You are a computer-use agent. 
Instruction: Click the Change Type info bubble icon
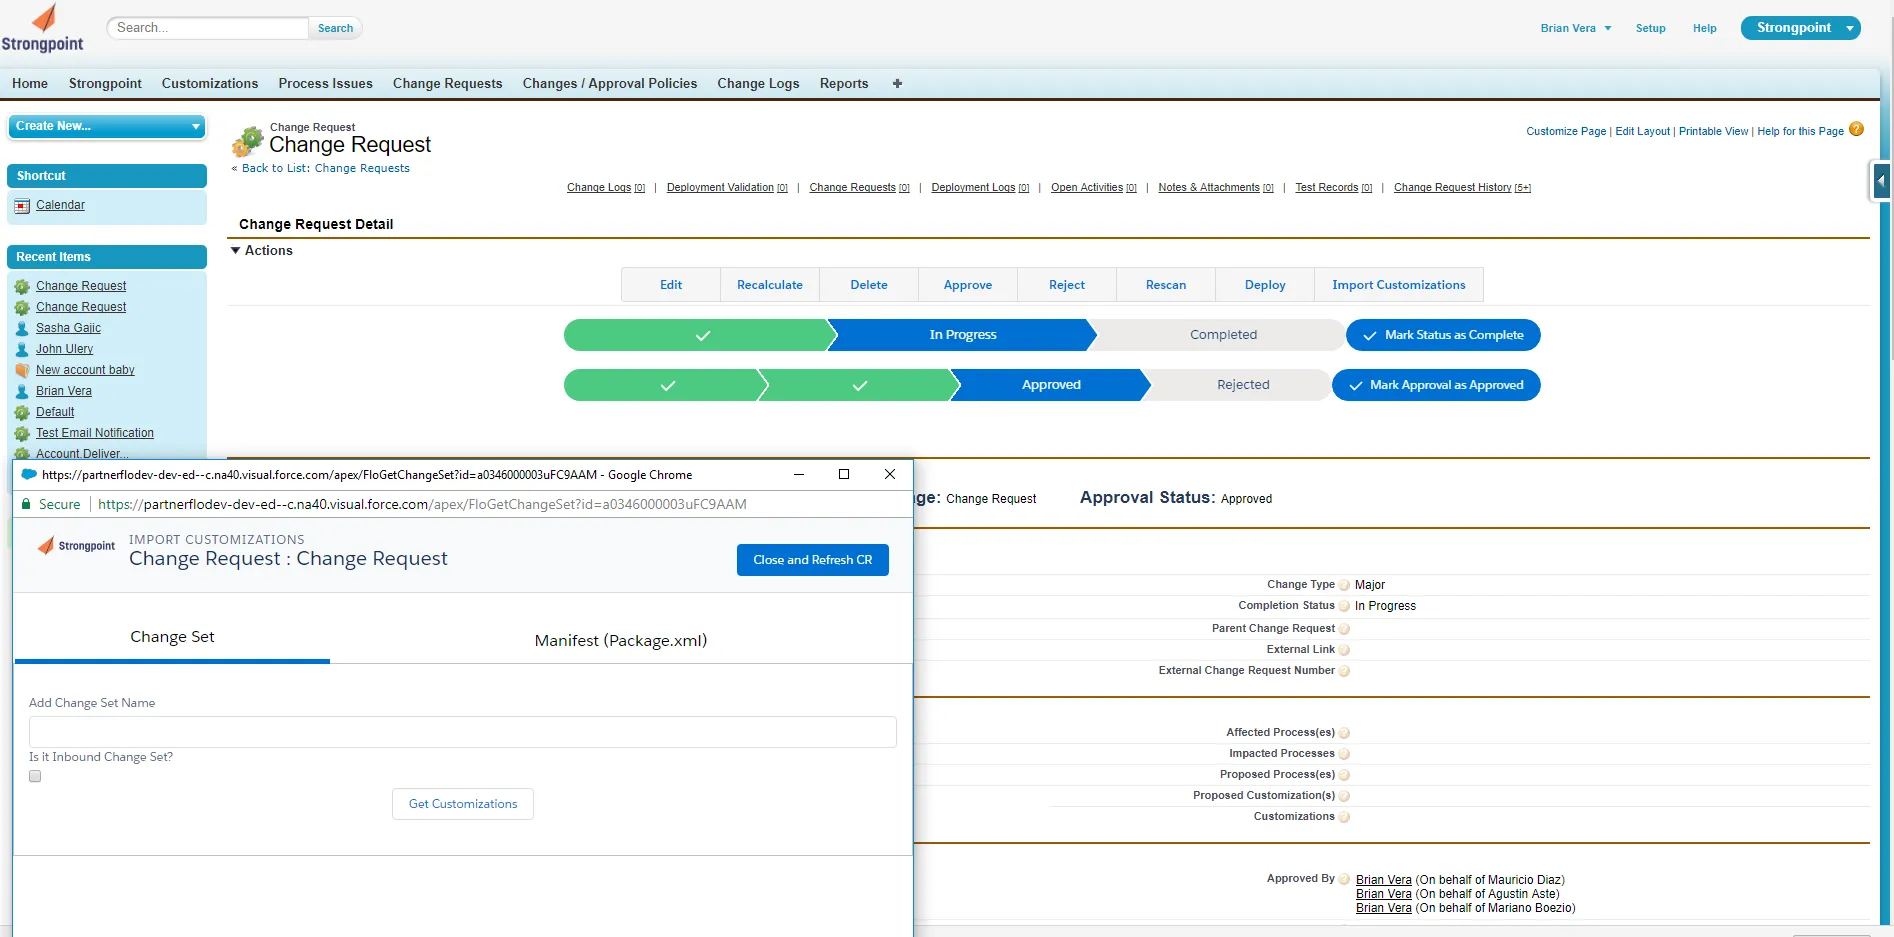tap(1344, 586)
